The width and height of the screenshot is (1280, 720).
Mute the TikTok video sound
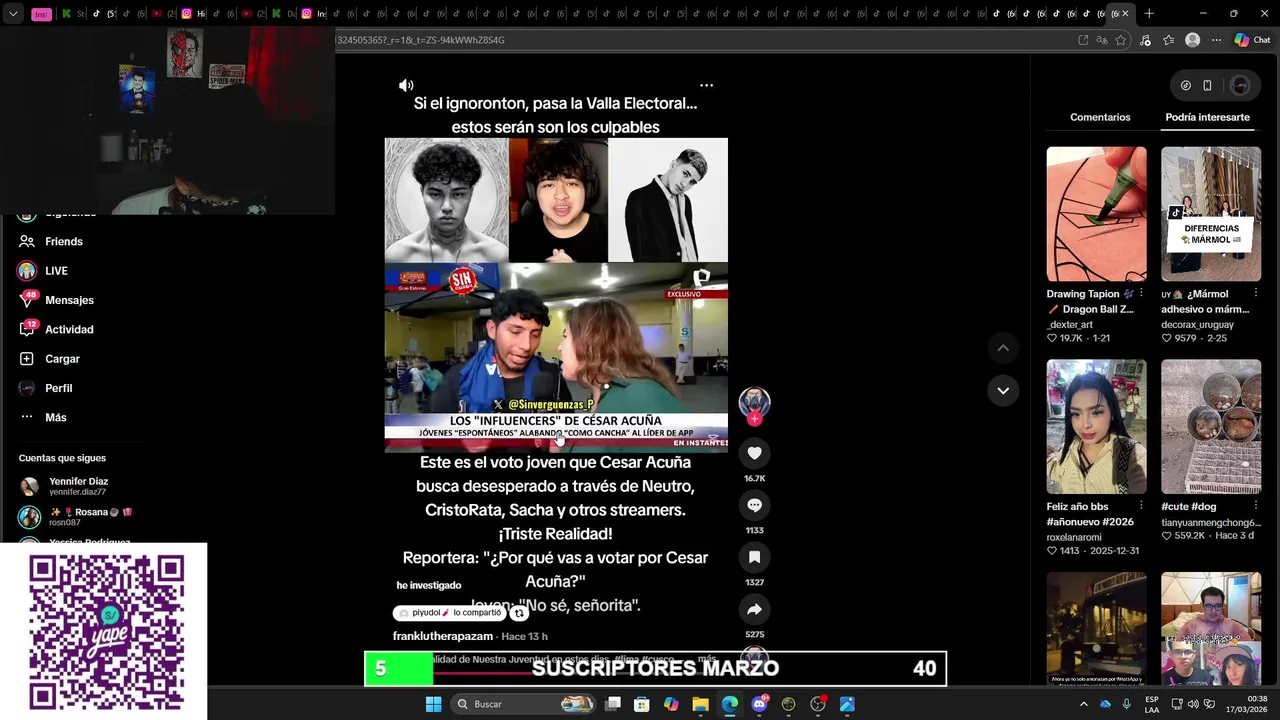(406, 86)
